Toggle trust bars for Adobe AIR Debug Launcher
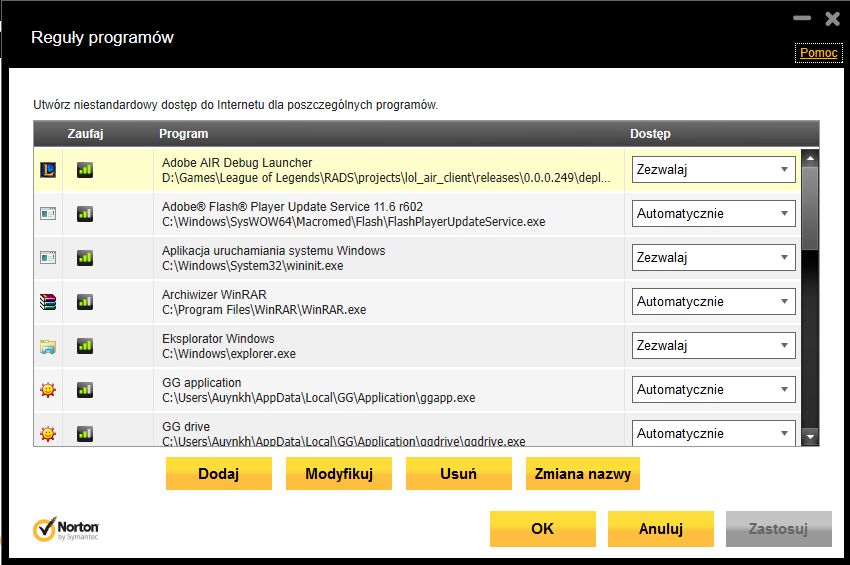Viewport: 850px width, 565px height. tap(85, 170)
